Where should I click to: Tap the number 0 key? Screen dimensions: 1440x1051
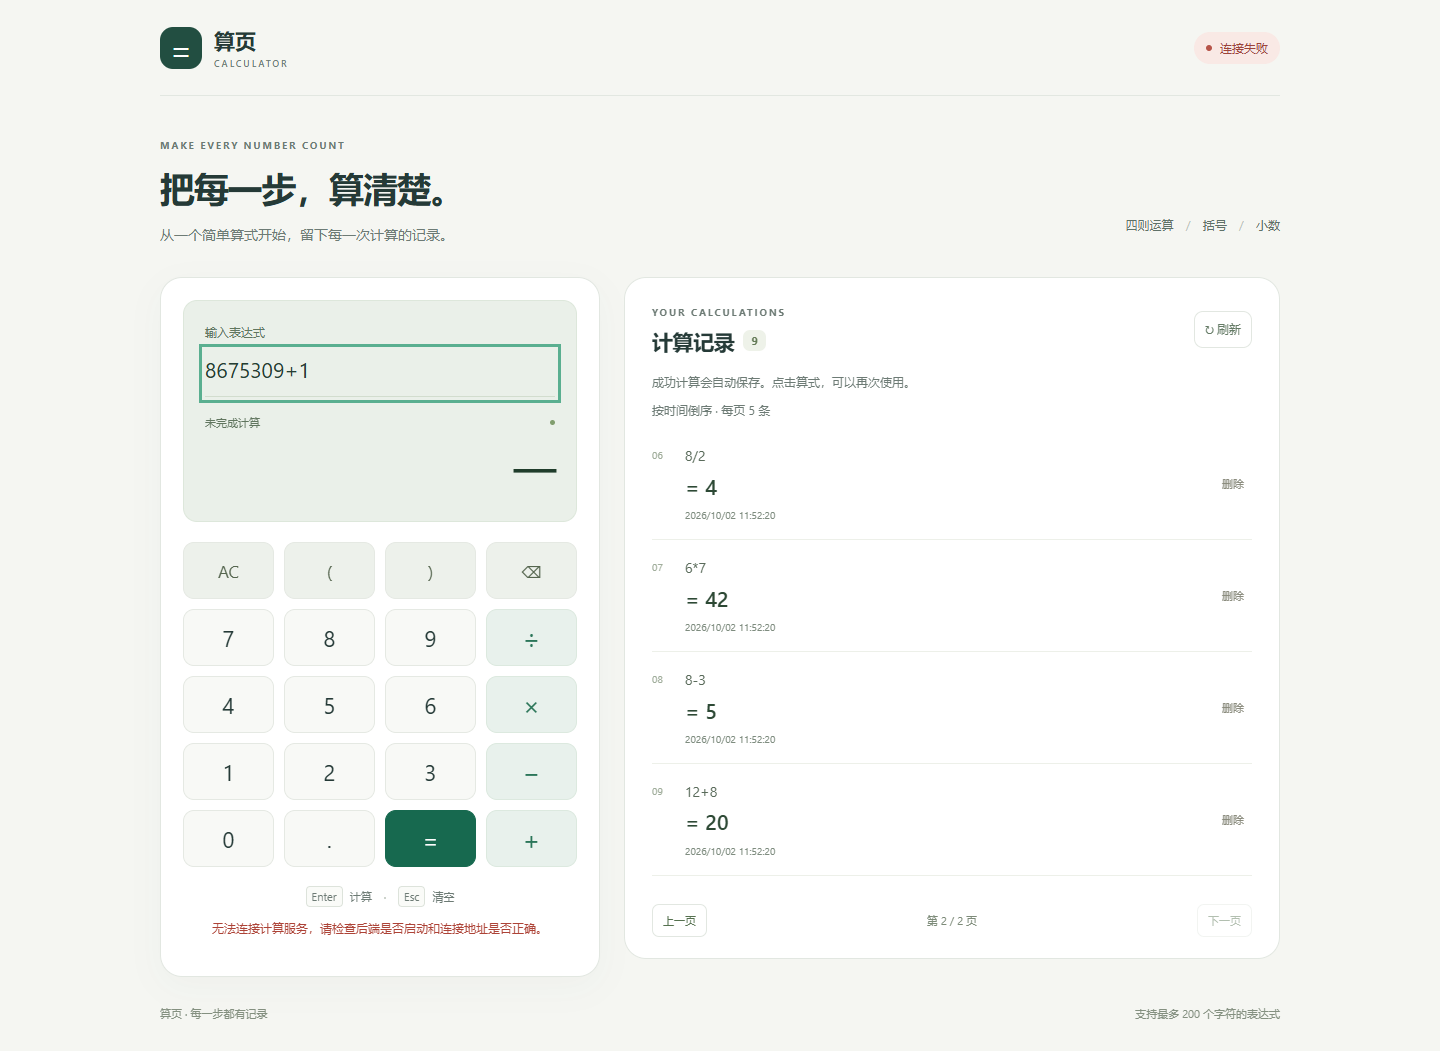pos(228,839)
